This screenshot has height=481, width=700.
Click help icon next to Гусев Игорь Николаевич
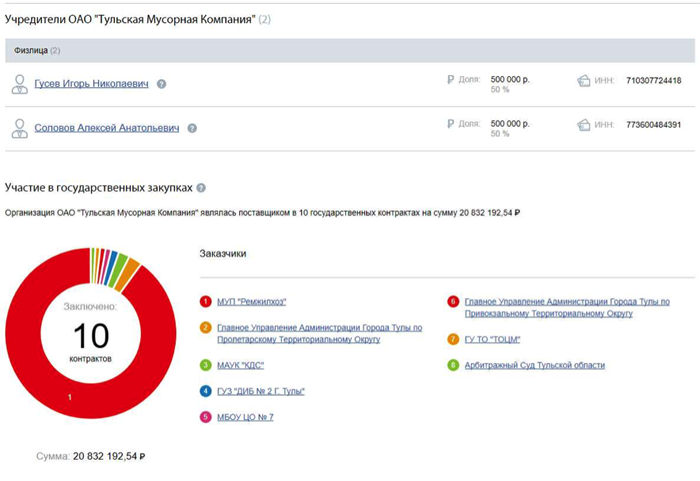(162, 85)
